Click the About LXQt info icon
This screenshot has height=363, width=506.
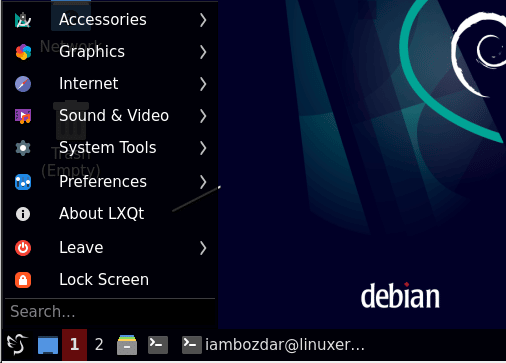23,214
